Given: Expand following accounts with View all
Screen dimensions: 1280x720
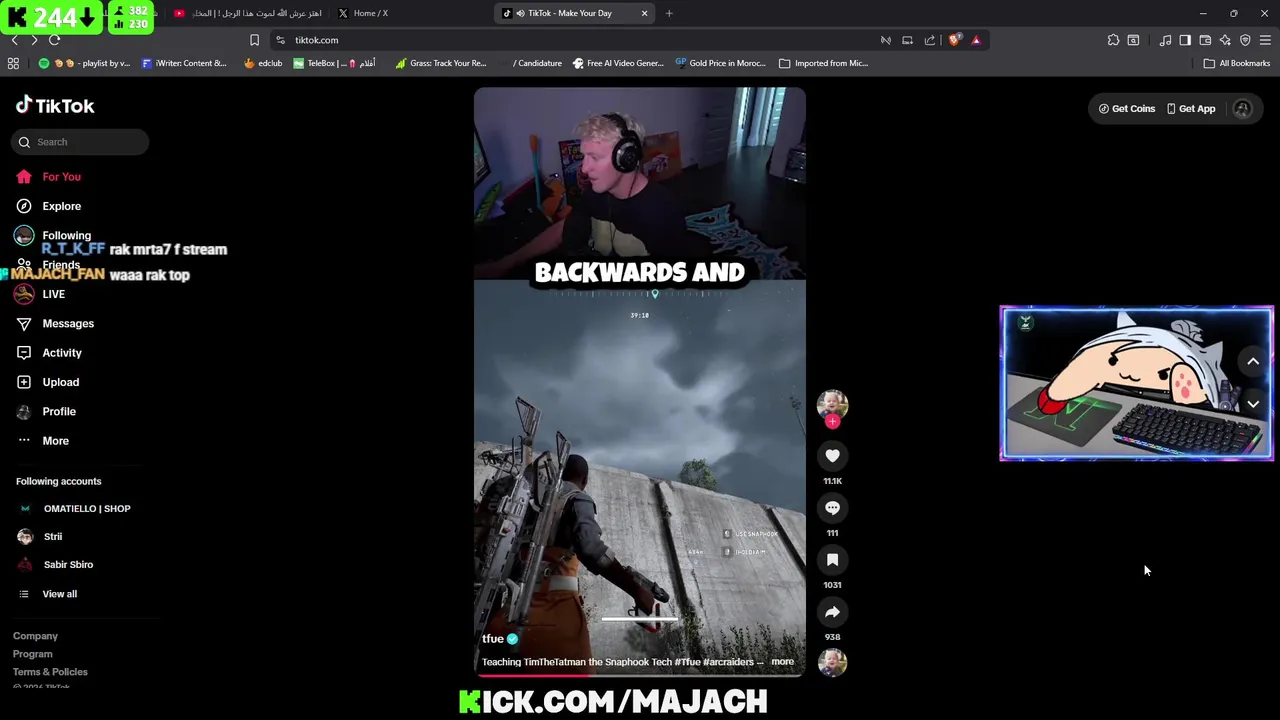Looking at the screenshot, I should pos(48,594).
